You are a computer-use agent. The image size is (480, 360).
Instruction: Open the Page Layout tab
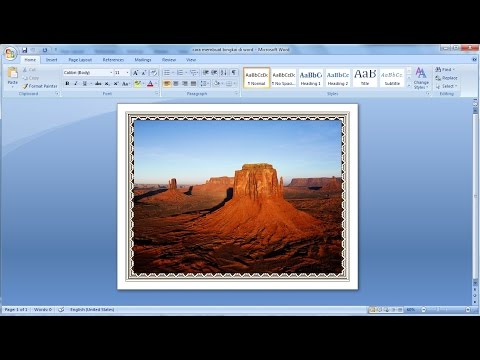click(80, 60)
